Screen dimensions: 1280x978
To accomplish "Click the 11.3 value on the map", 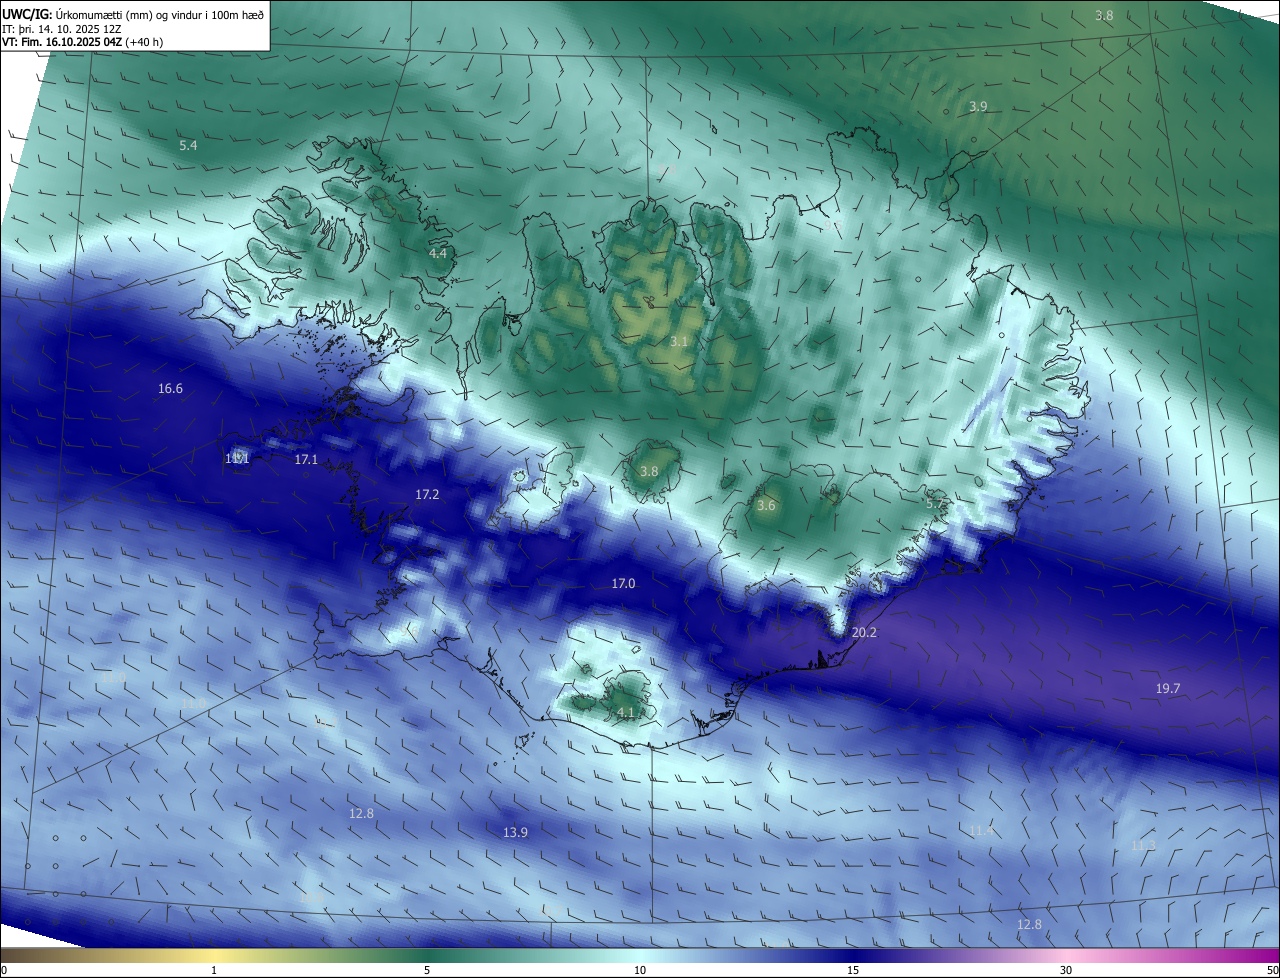I will click(1143, 846).
